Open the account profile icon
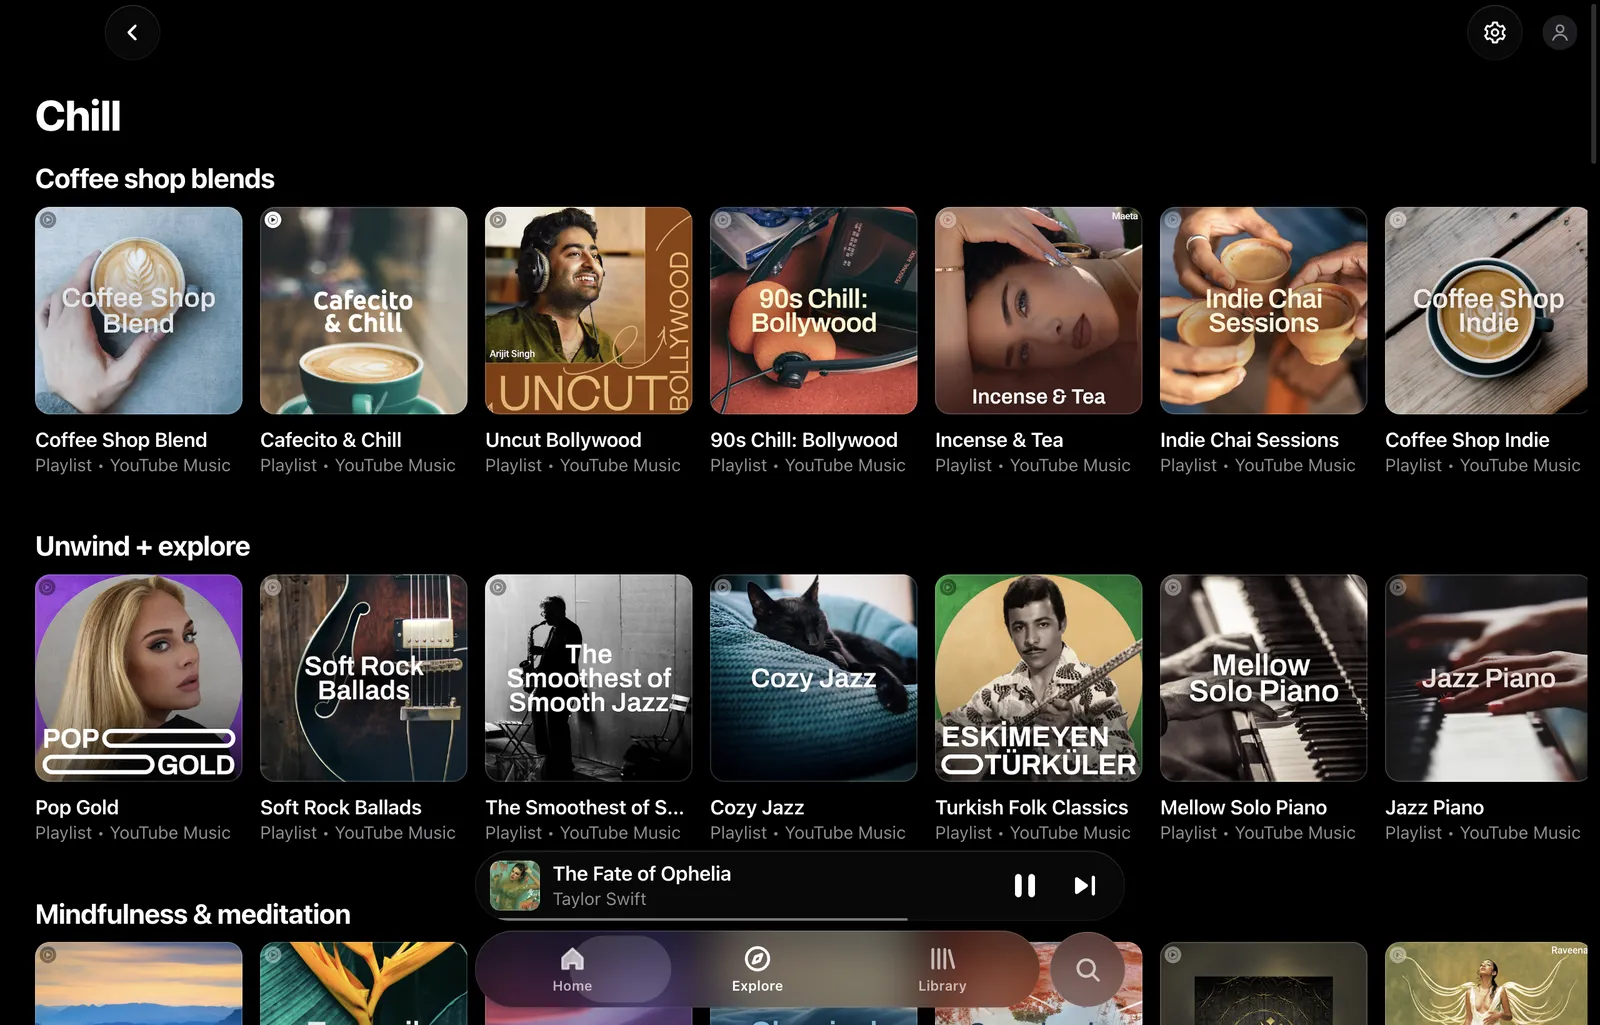Image resolution: width=1600 pixels, height=1025 pixels. [x=1559, y=33]
